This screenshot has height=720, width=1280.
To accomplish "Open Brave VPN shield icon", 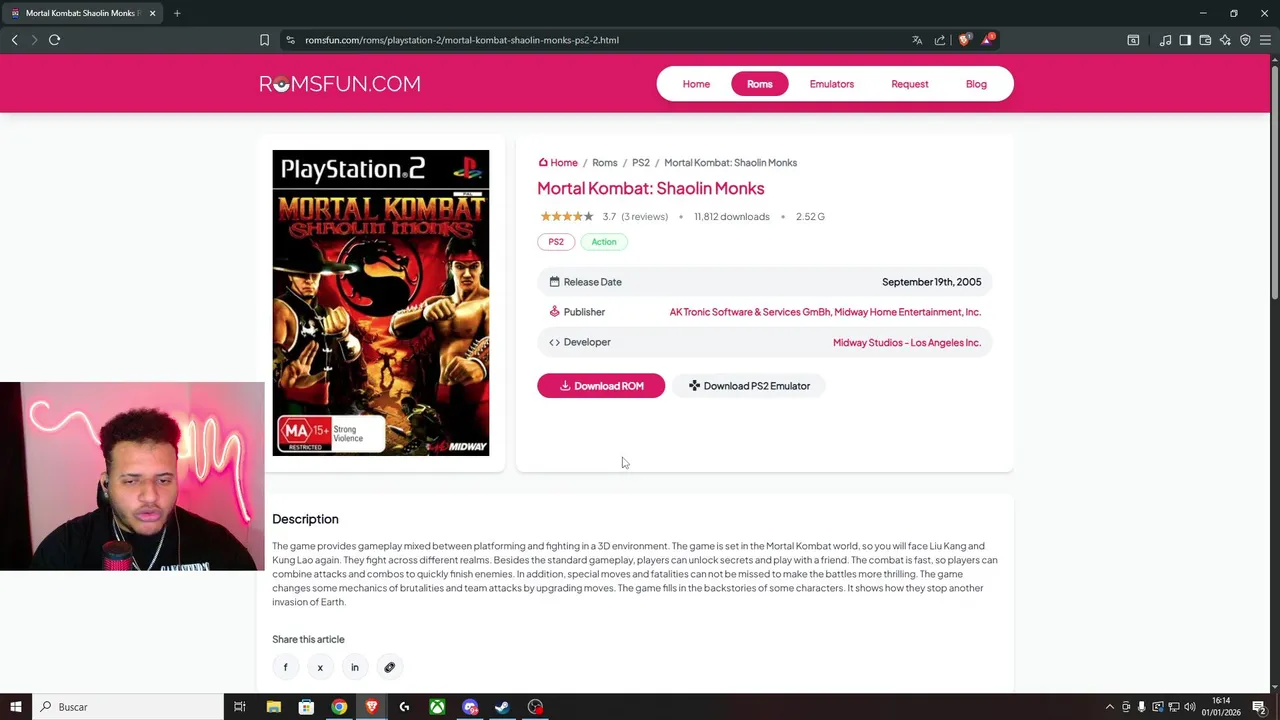I will [x=1245, y=40].
